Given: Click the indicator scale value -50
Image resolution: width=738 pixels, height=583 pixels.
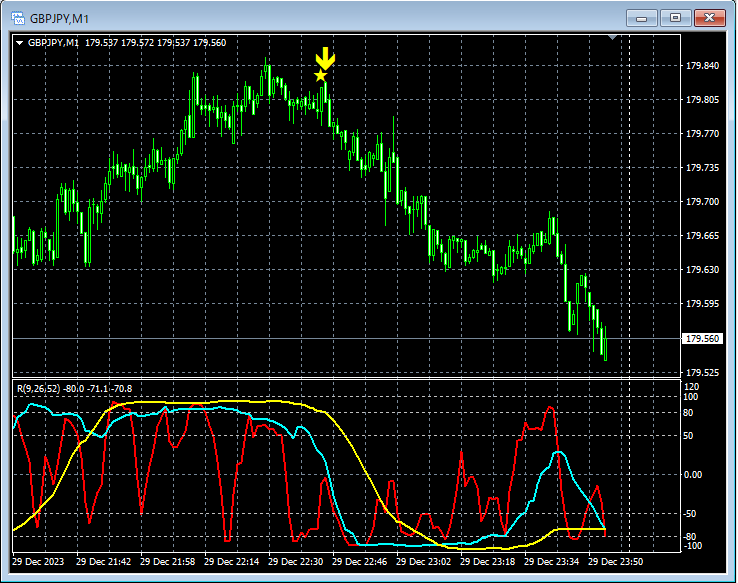Looking at the screenshot, I should pos(690,514).
